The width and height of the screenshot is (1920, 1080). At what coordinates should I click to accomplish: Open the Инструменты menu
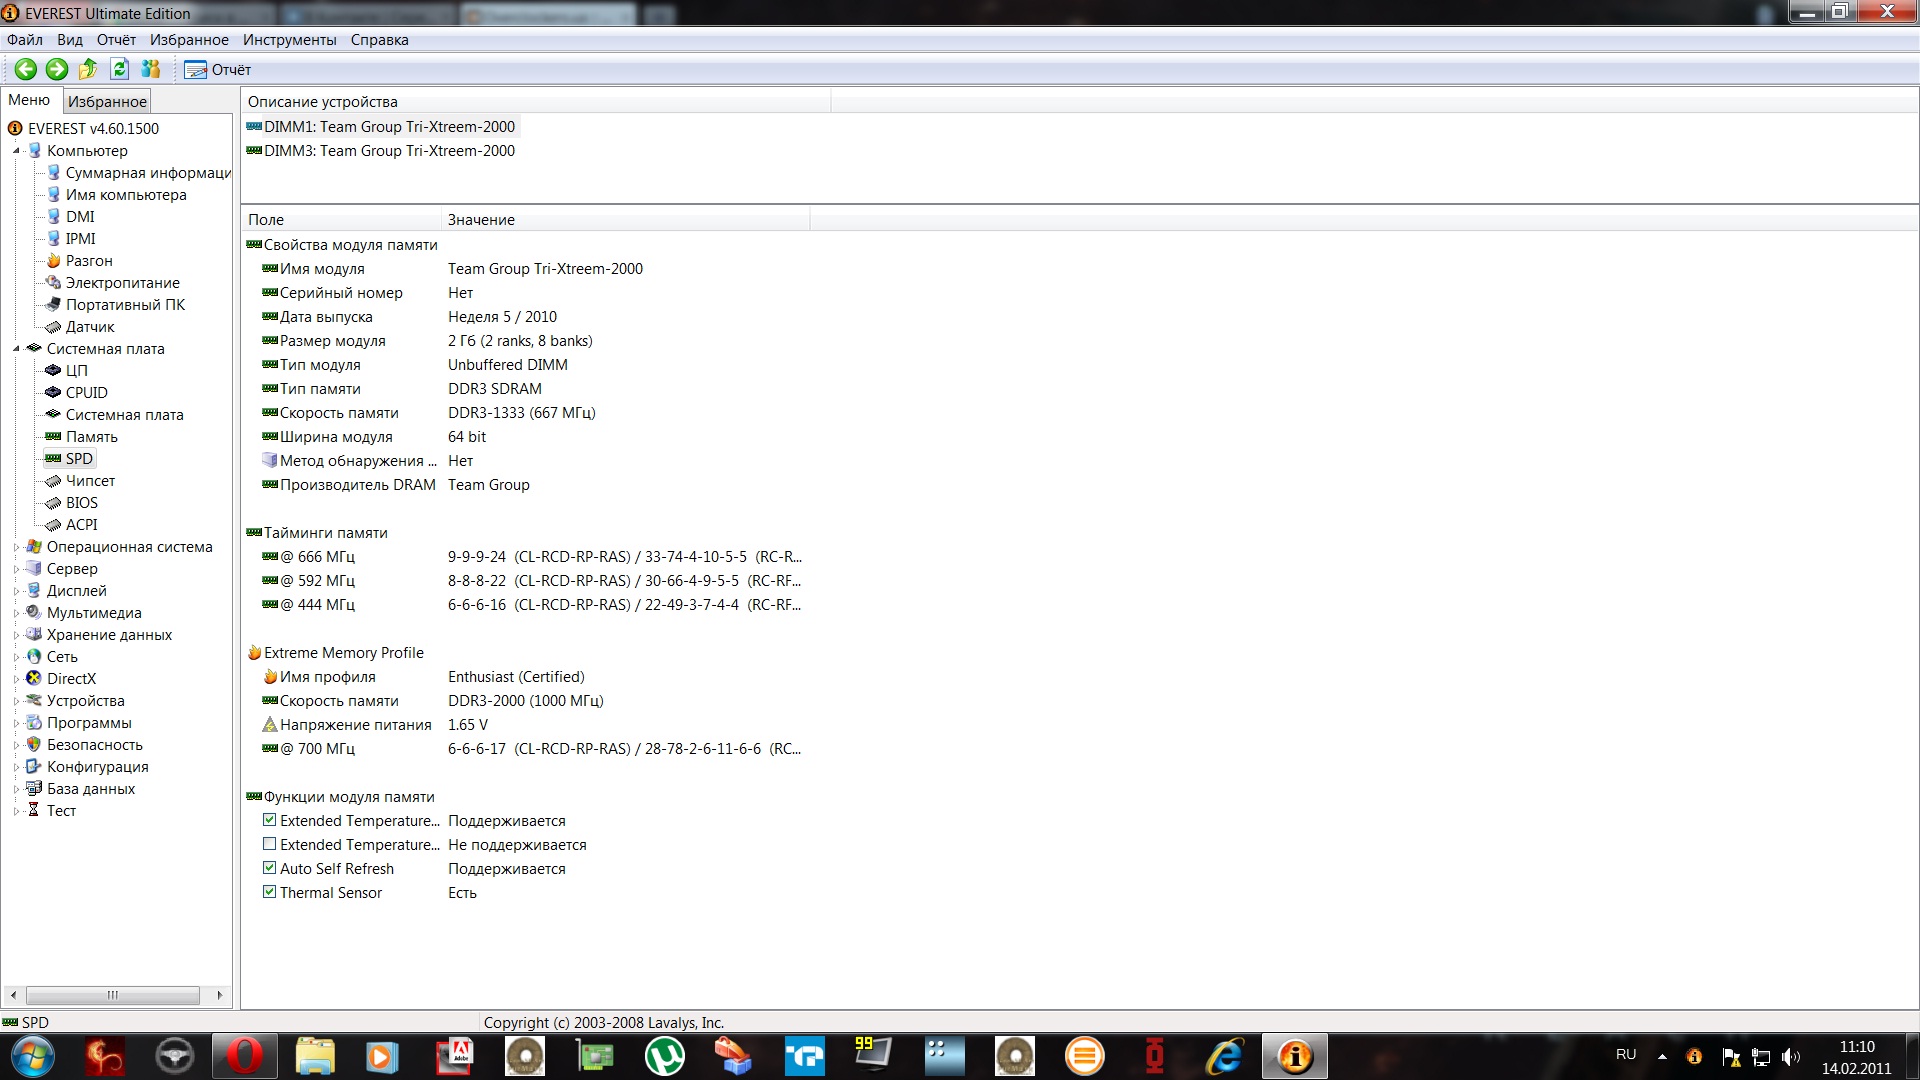[290, 40]
